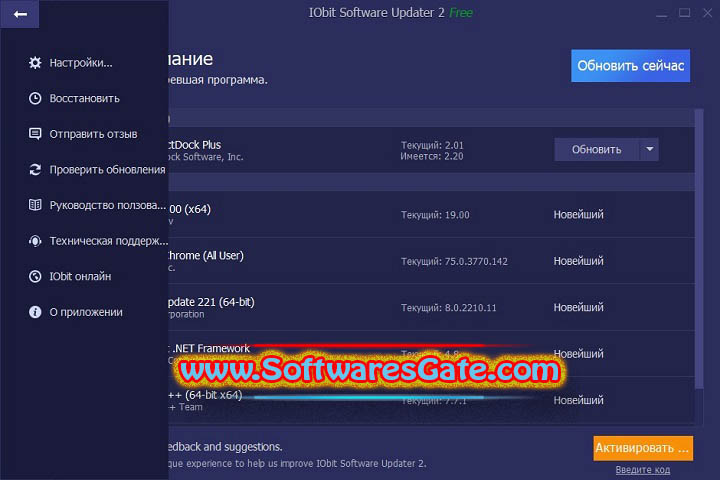Close the IObit Software Updater window
The image size is (720, 480).
708,13
